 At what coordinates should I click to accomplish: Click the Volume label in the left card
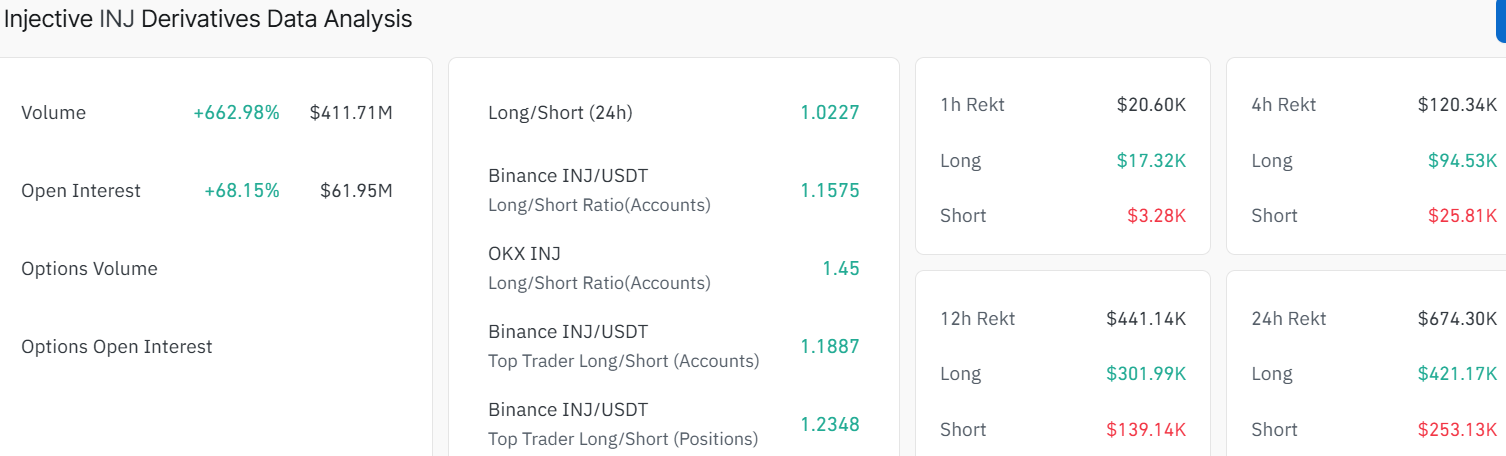(53, 113)
